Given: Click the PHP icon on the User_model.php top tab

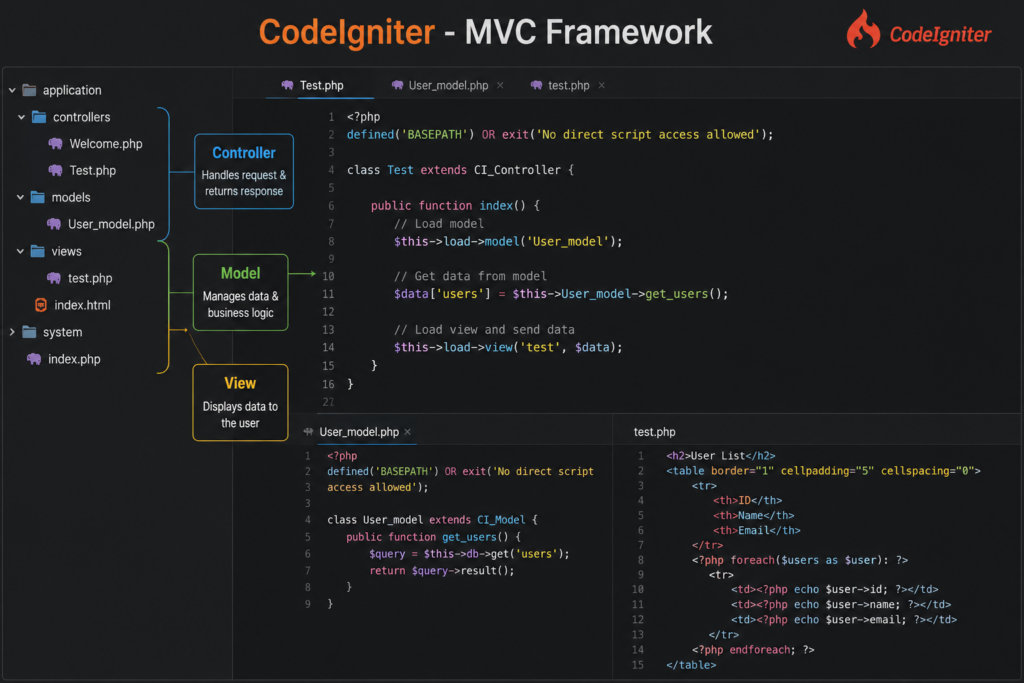Looking at the screenshot, I should pyautogui.click(x=397, y=86).
